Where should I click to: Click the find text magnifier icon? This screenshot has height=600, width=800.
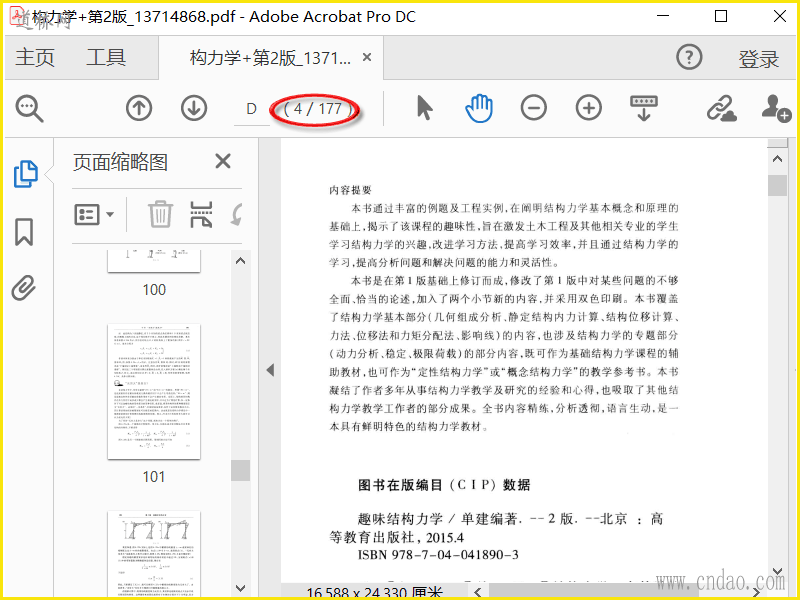coord(30,109)
